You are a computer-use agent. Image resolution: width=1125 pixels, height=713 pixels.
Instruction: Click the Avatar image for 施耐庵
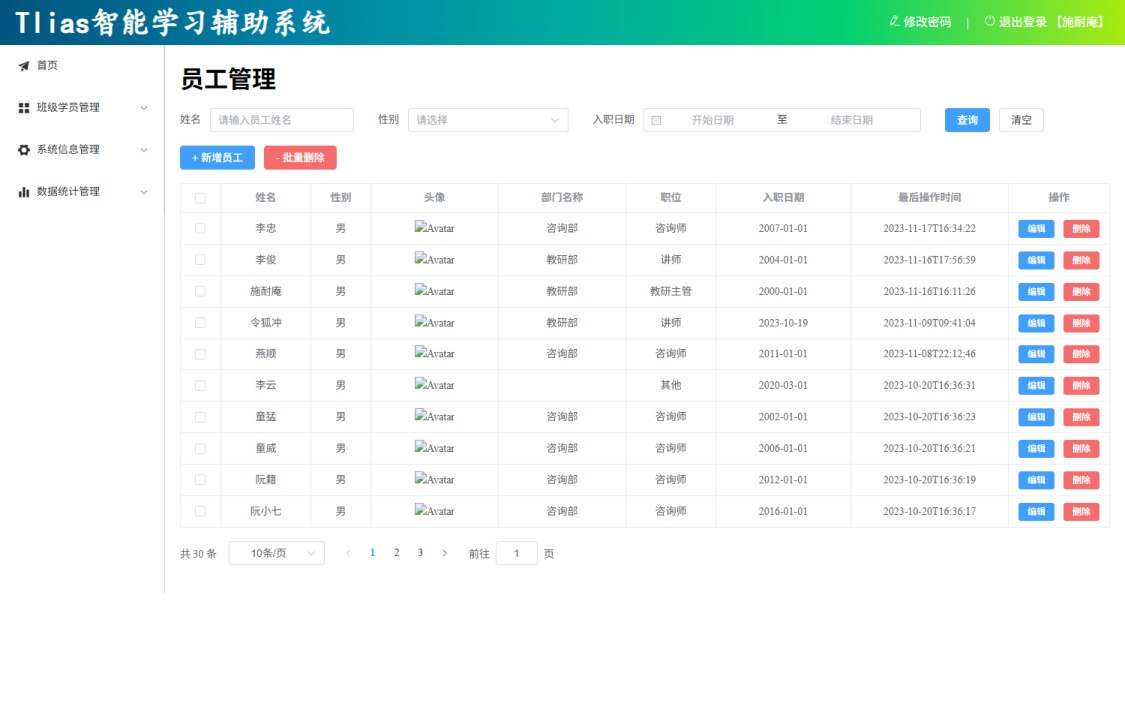point(434,291)
